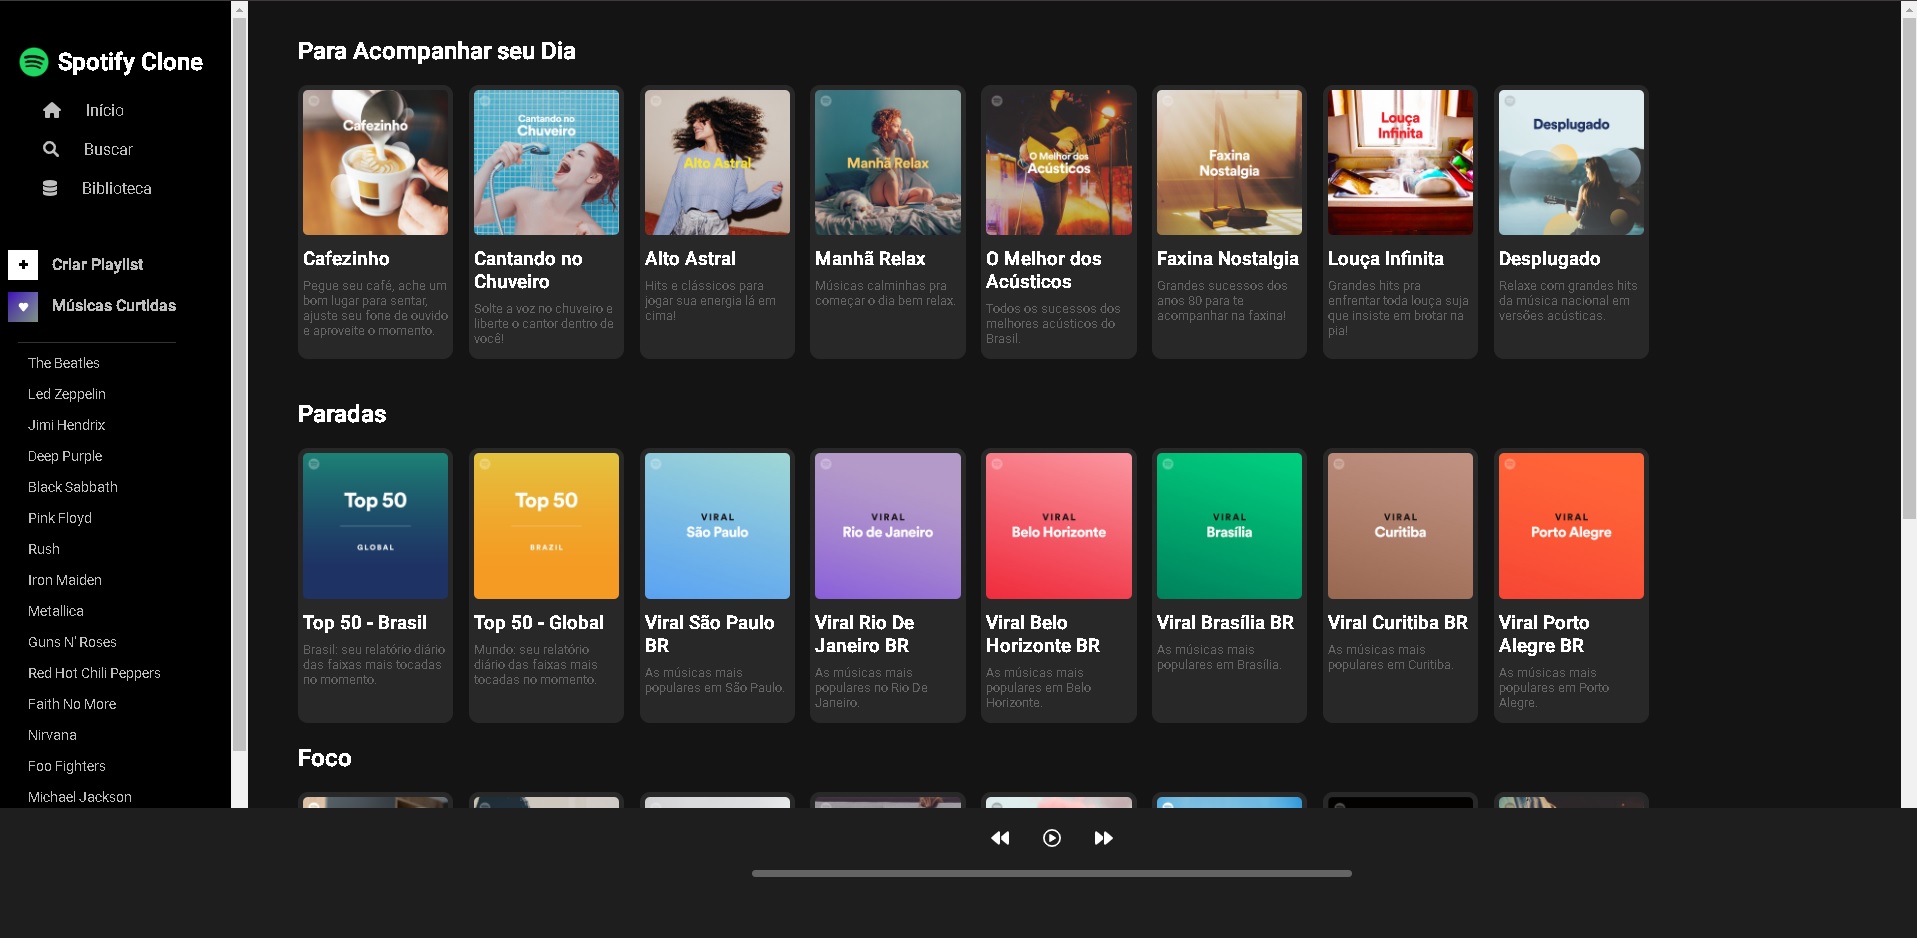Open the "Cafezinho" playlist cover
1917x938 pixels.
click(375, 162)
